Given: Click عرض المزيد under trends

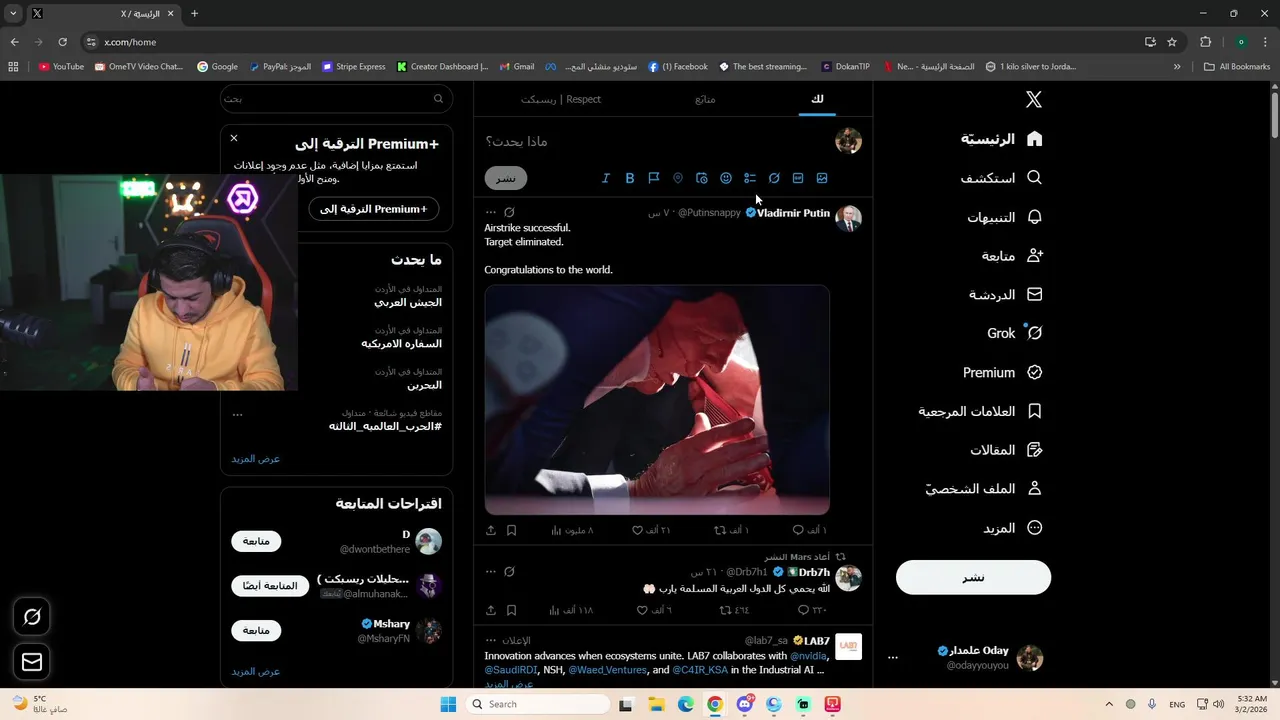Looking at the screenshot, I should point(256,458).
